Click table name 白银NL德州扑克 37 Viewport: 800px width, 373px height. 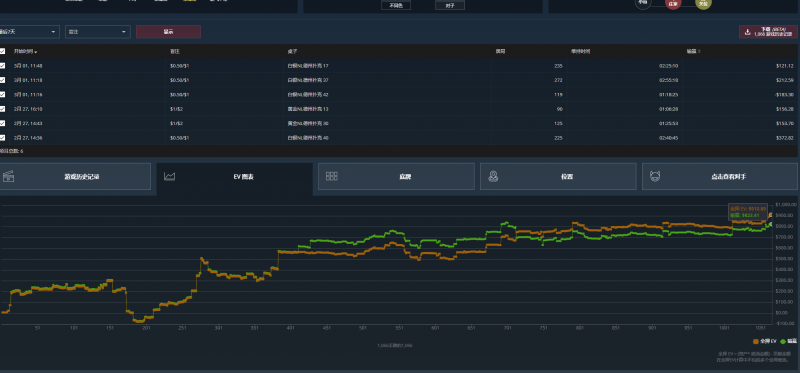coord(308,80)
